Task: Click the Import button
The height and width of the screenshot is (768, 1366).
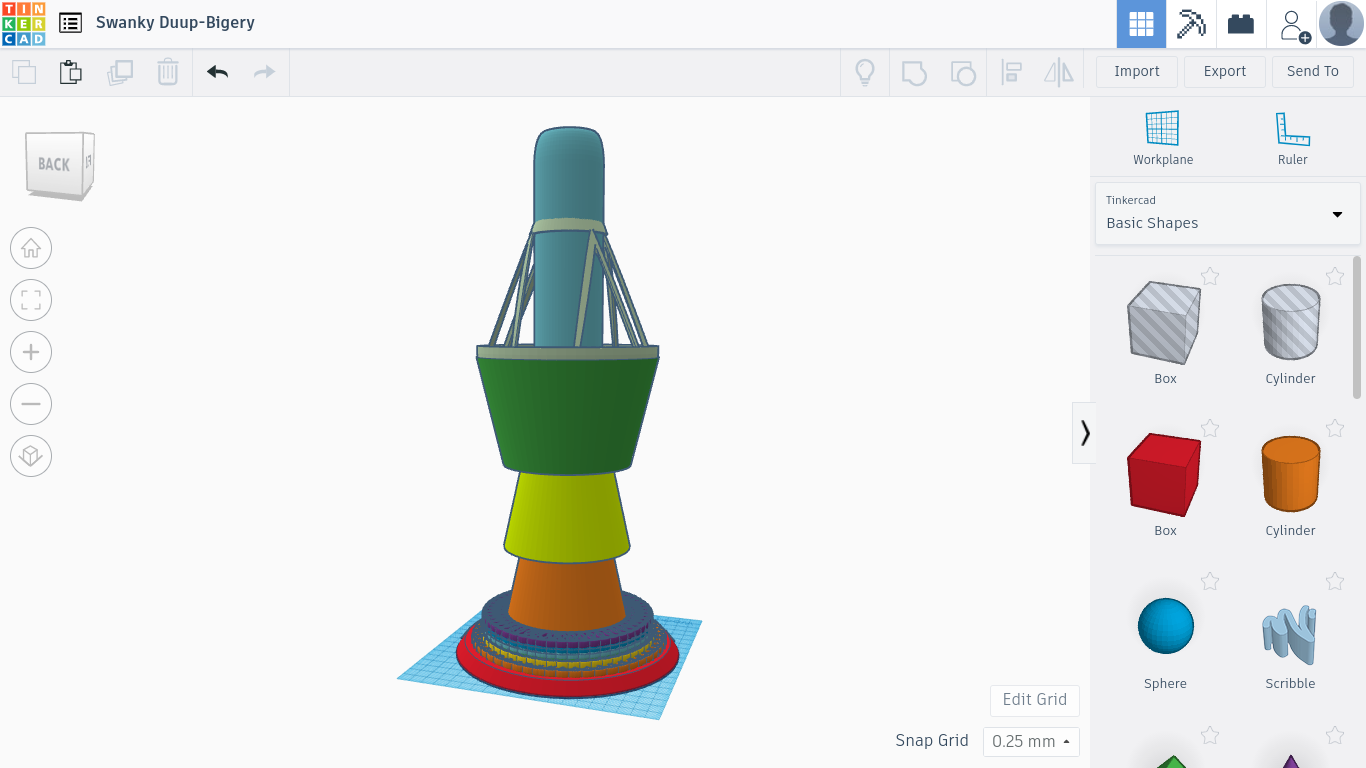Action: point(1137,72)
